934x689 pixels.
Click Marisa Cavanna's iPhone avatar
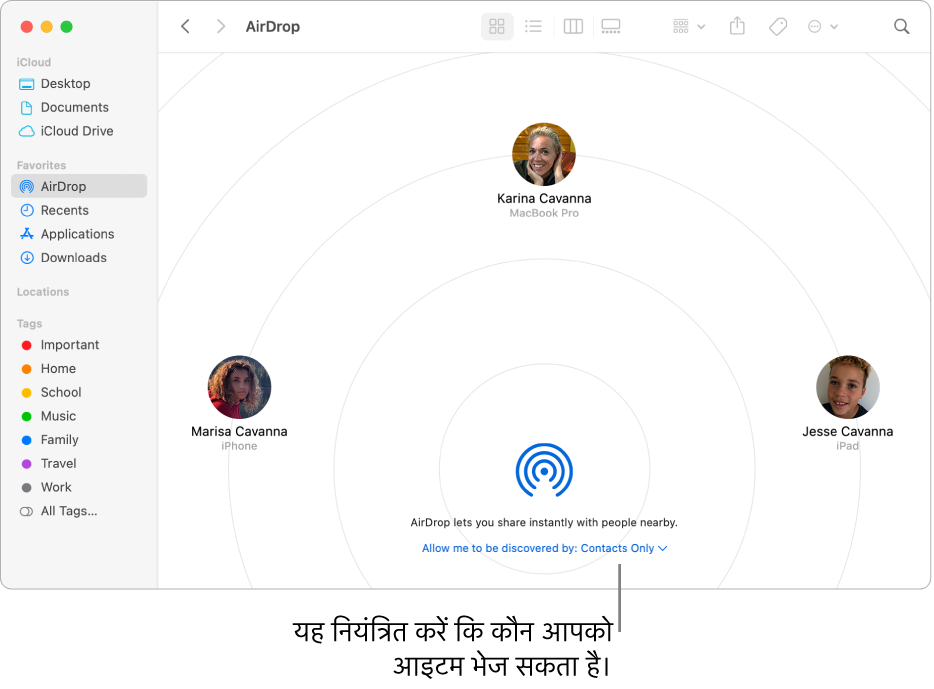[239, 388]
